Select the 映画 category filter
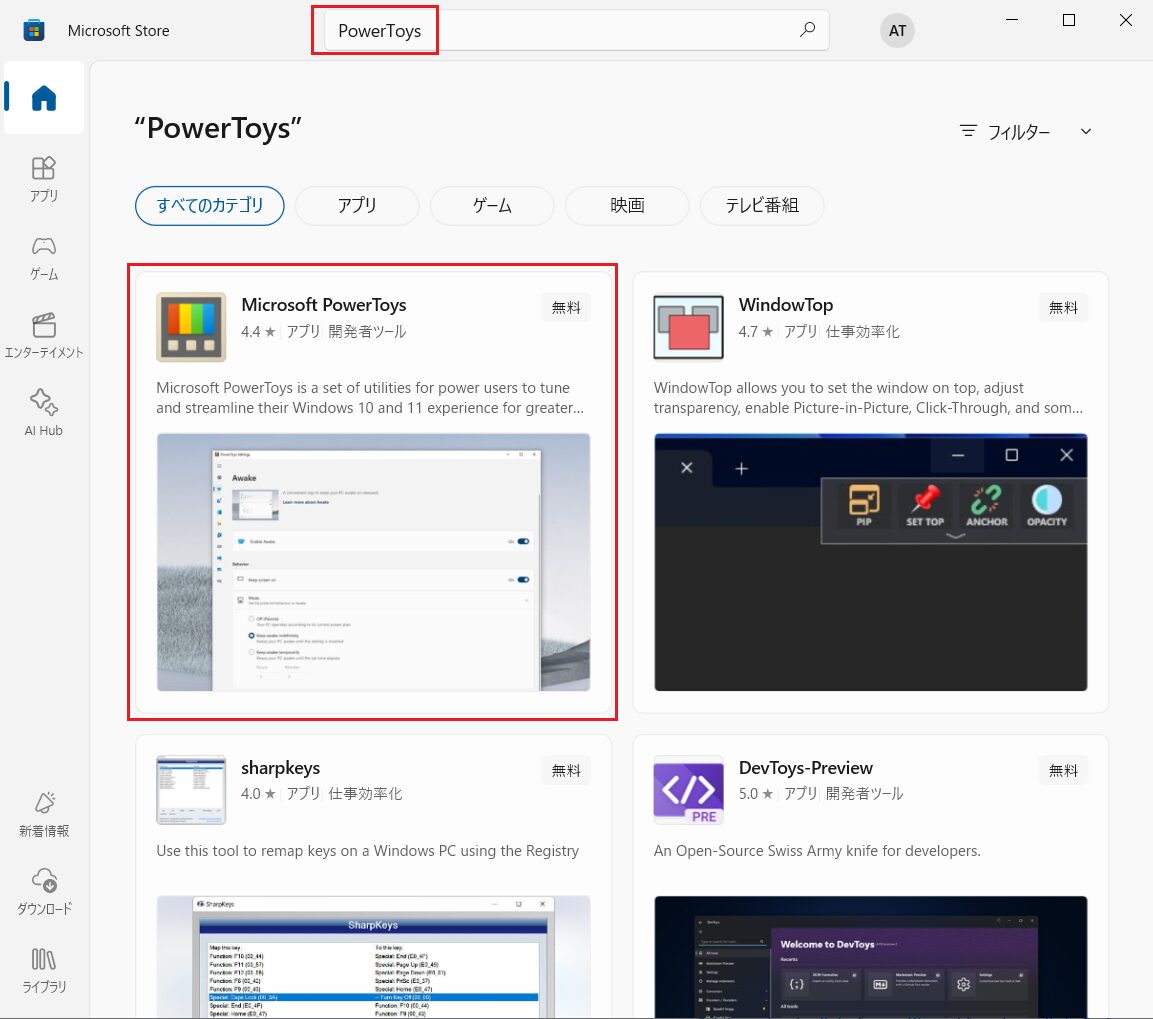1153x1019 pixels. click(627, 205)
